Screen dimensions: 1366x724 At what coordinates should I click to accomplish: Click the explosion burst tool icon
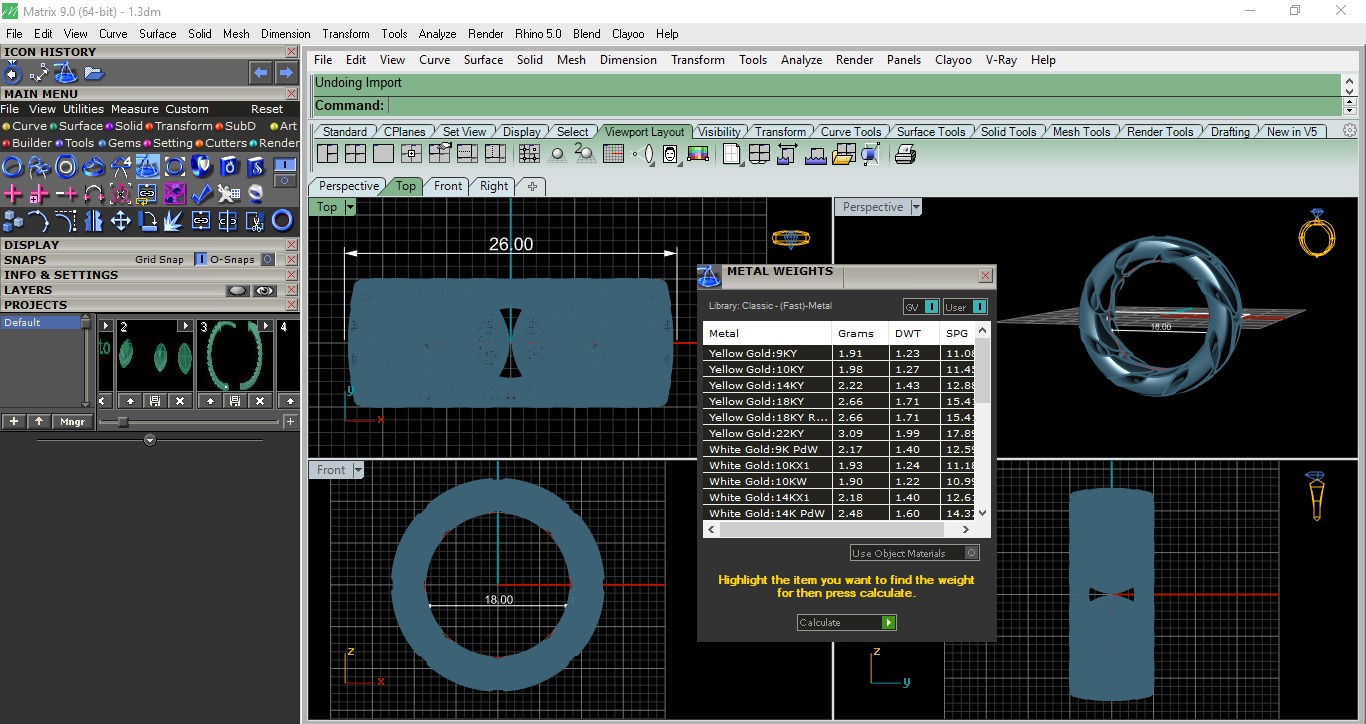click(174, 220)
